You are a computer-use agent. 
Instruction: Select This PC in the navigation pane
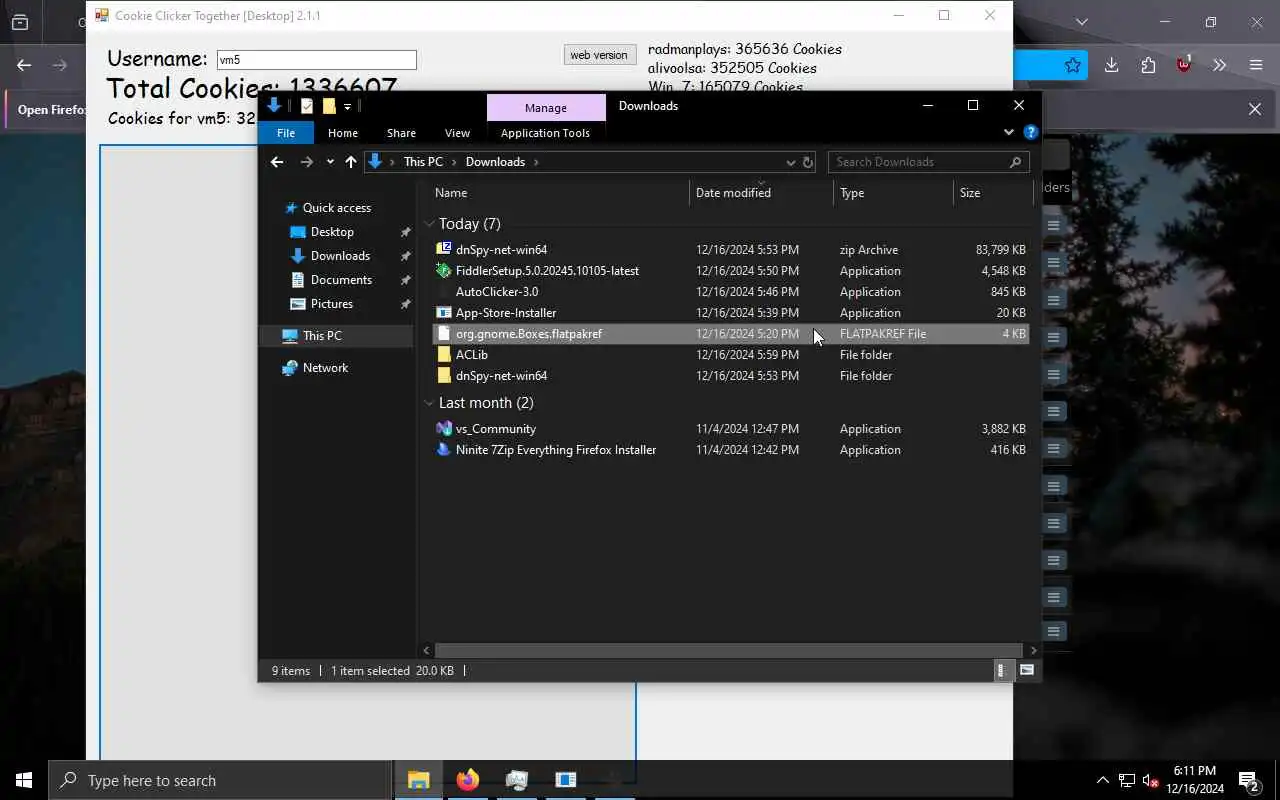[x=336, y=336]
